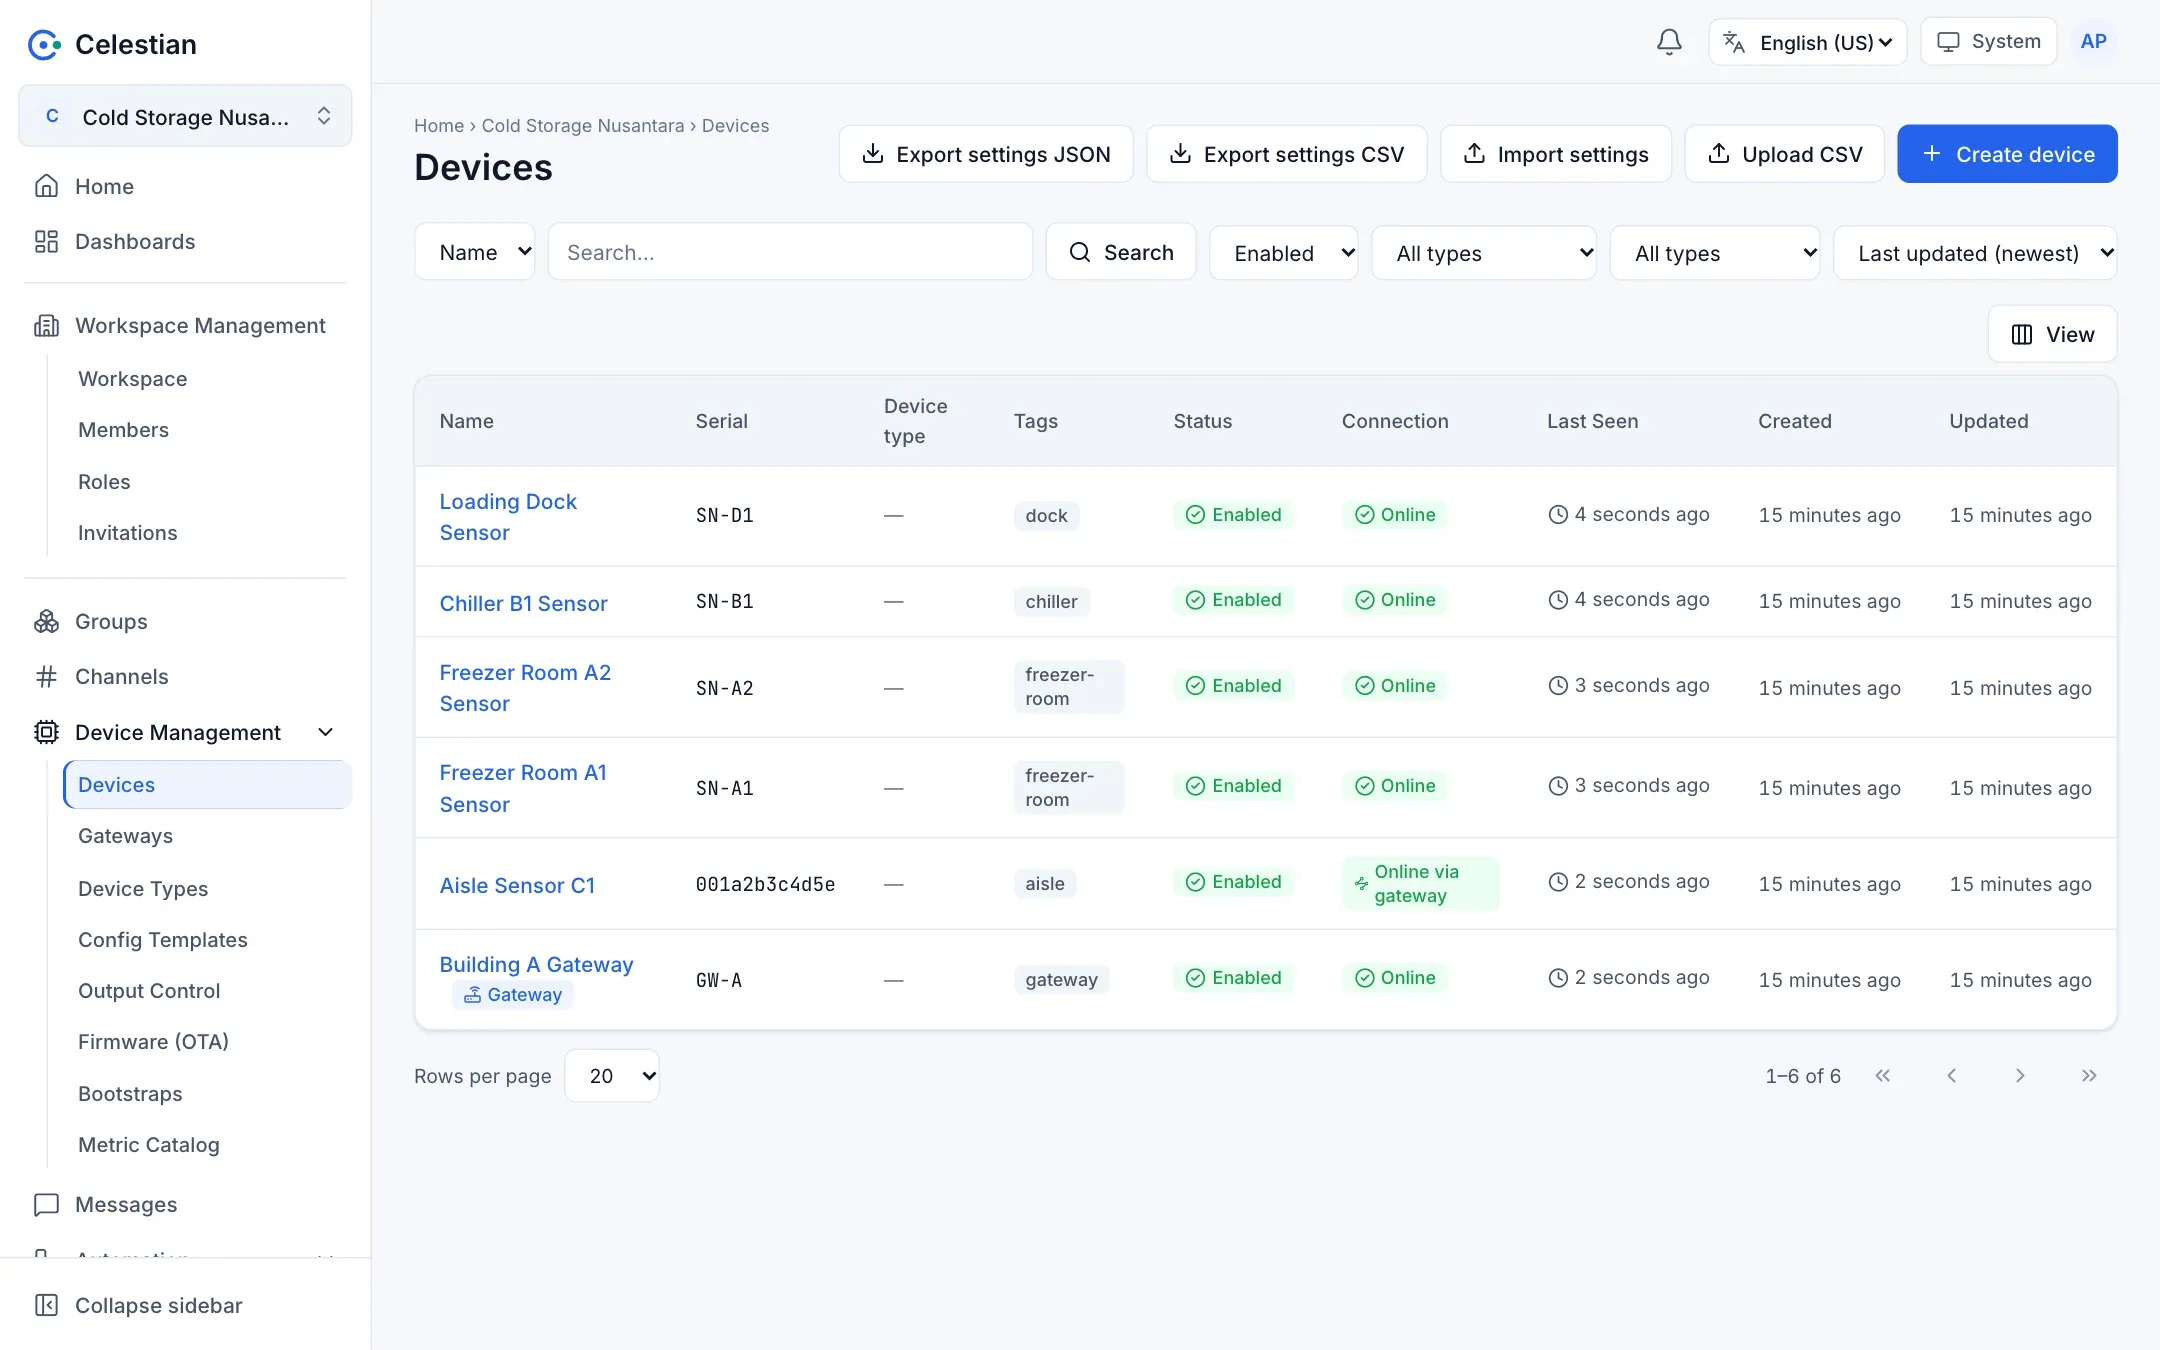Click the Collapse sidebar icon

tap(46, 1305)
